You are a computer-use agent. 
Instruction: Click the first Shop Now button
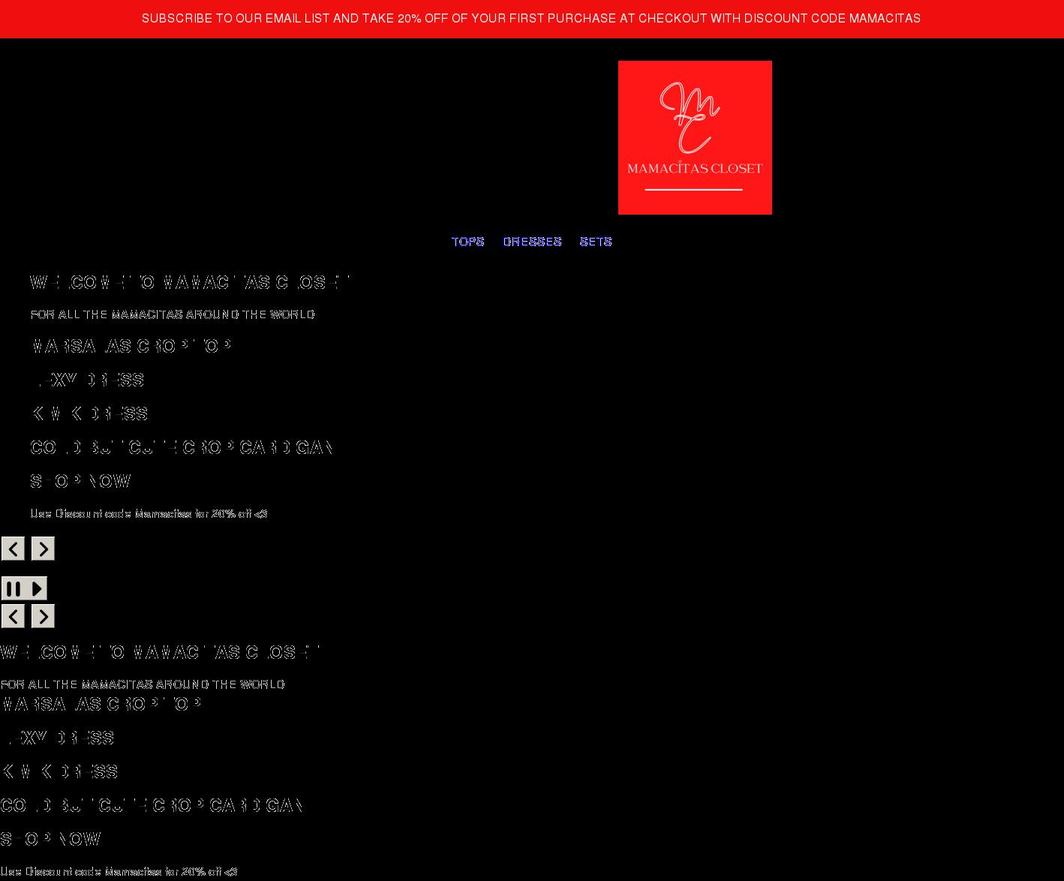[x=81, y=481]
